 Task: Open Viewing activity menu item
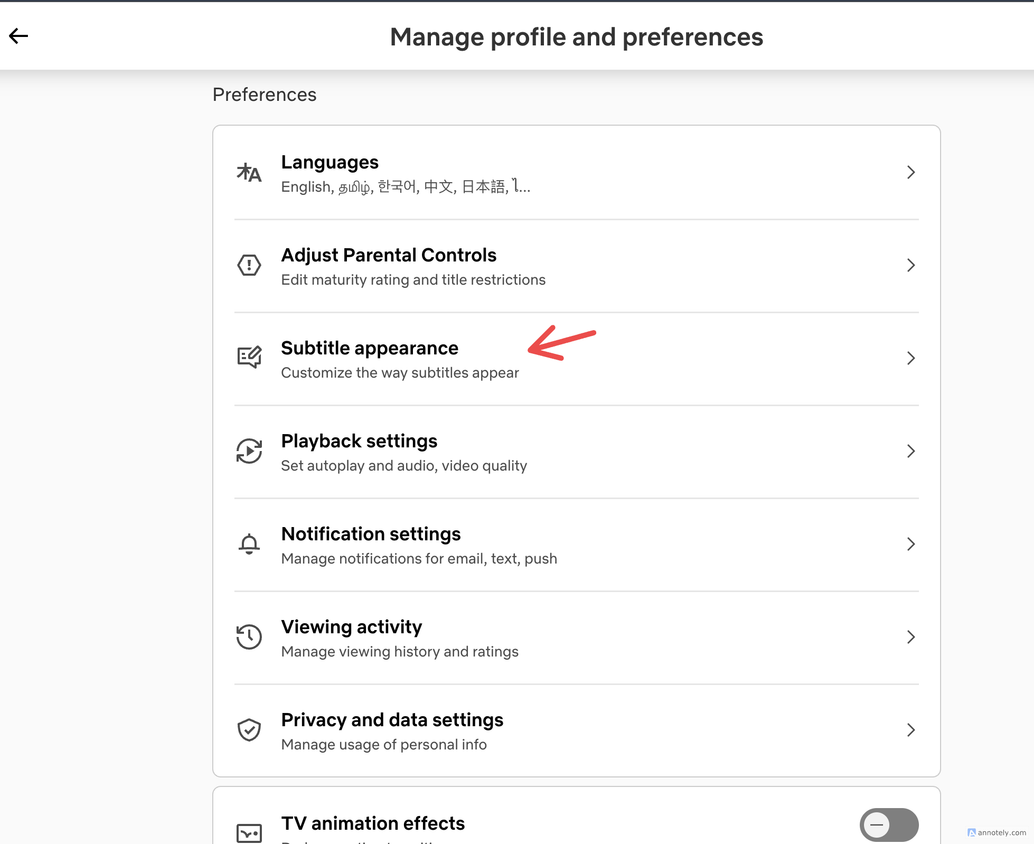pos(576,638)
